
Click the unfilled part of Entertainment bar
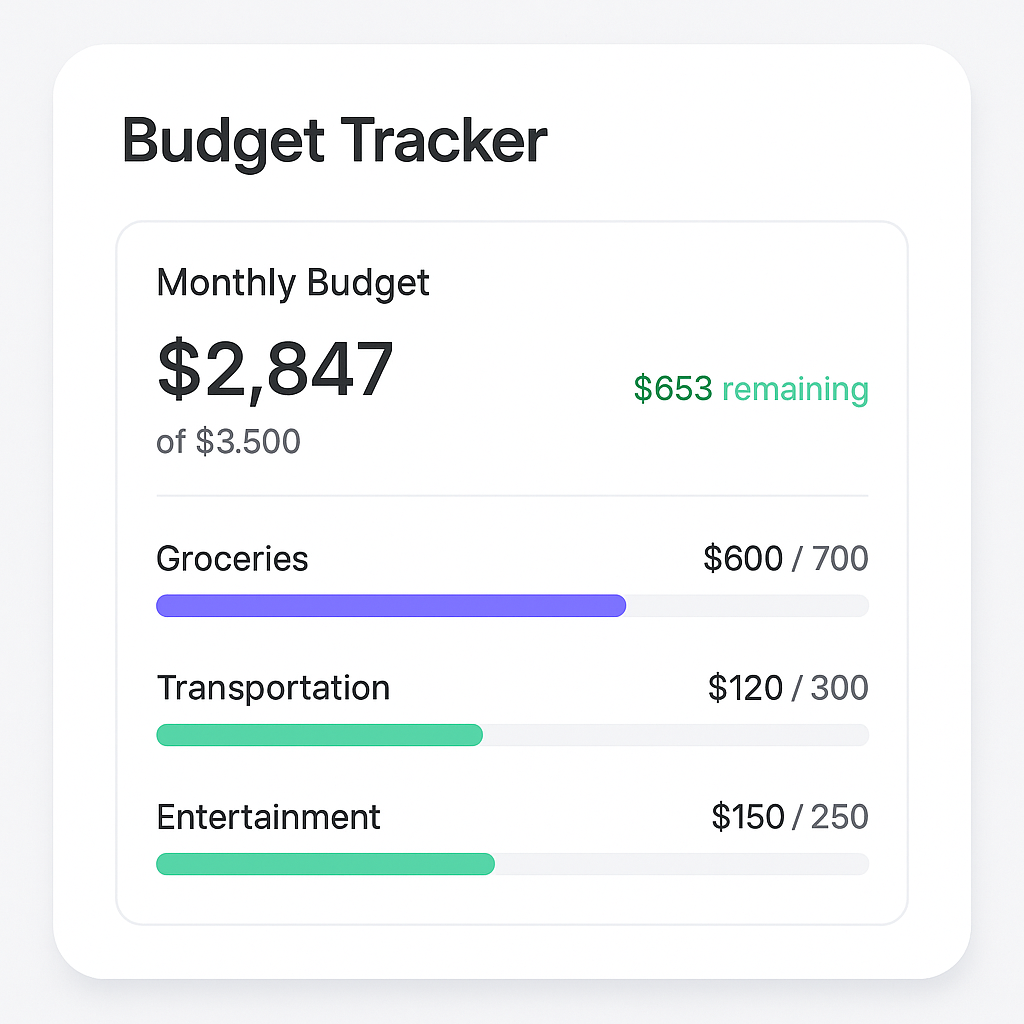682,864
